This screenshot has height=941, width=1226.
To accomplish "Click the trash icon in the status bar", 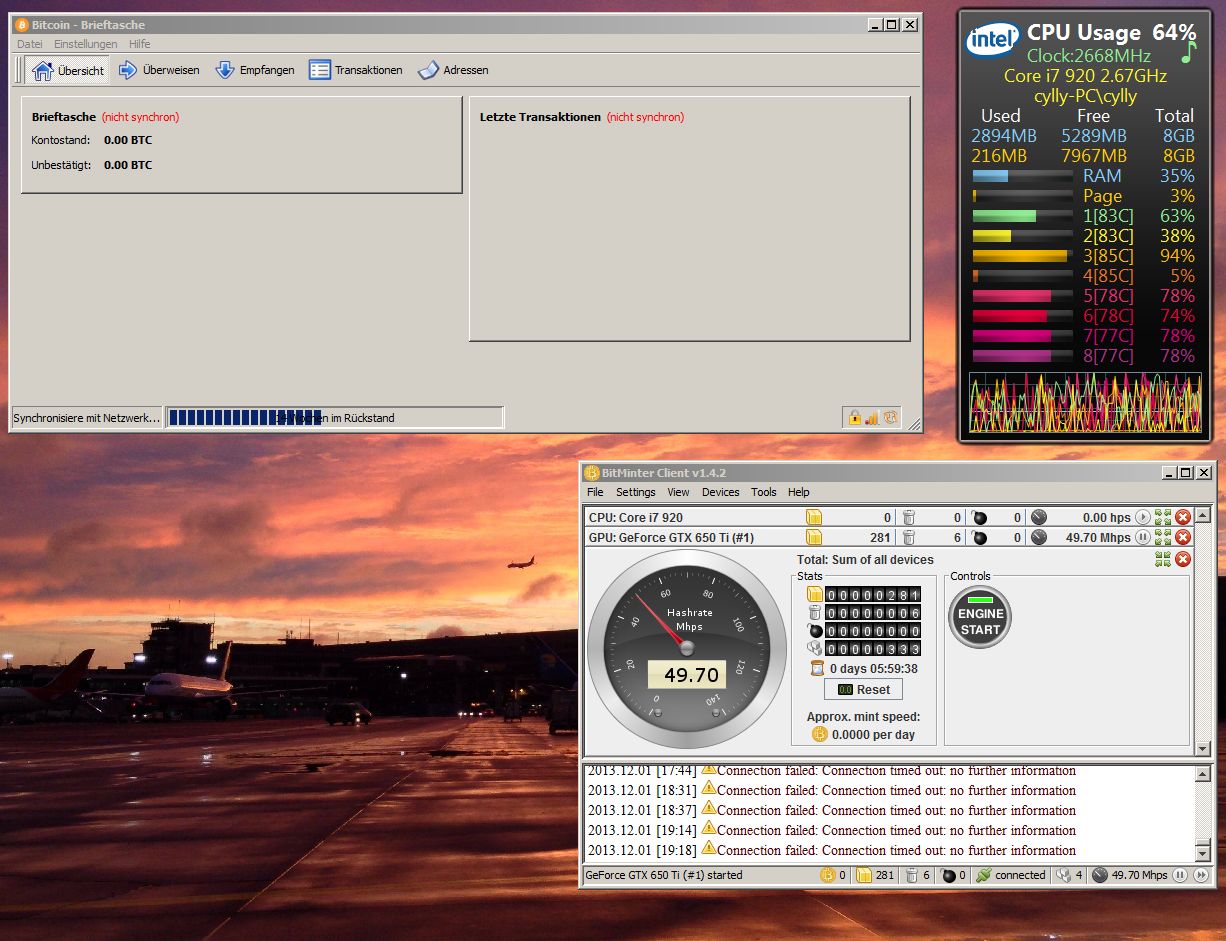I will pyautogui.click(x=911, y=875).
